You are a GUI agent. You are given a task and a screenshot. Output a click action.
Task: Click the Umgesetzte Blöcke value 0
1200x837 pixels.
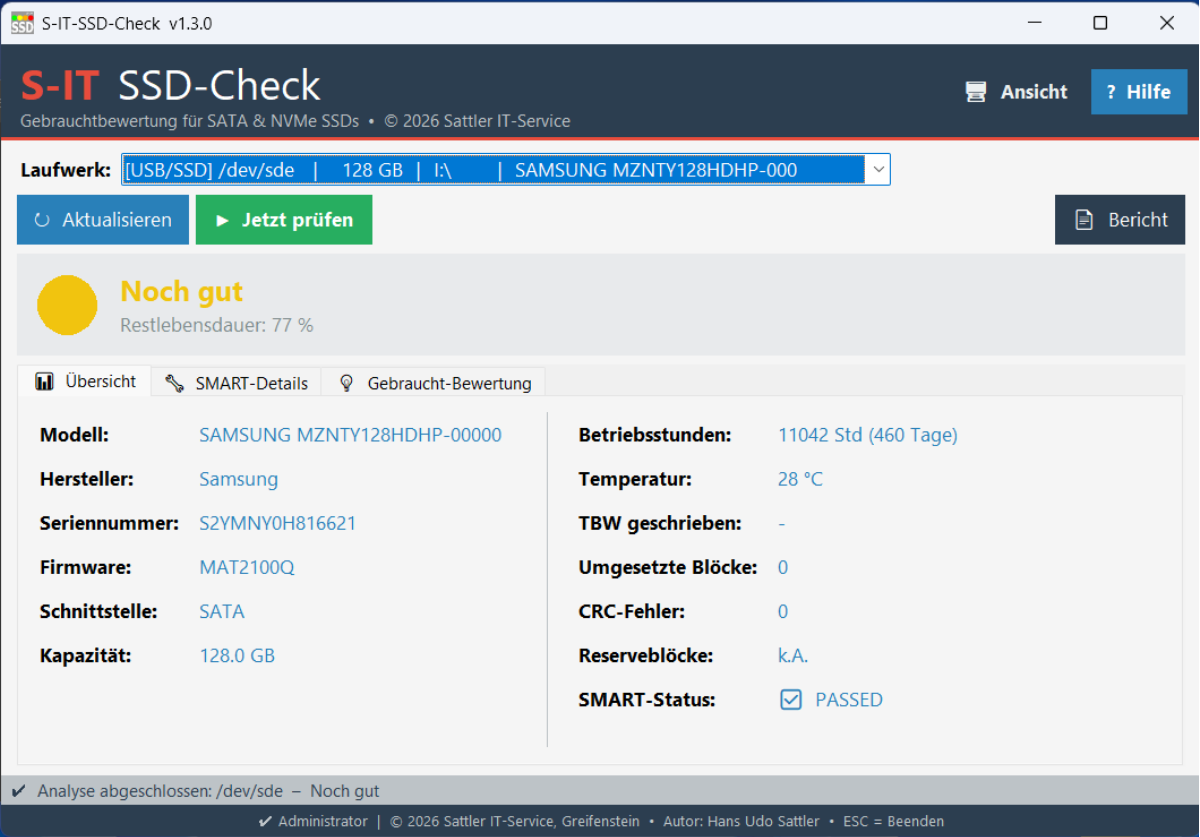[783, 567]
